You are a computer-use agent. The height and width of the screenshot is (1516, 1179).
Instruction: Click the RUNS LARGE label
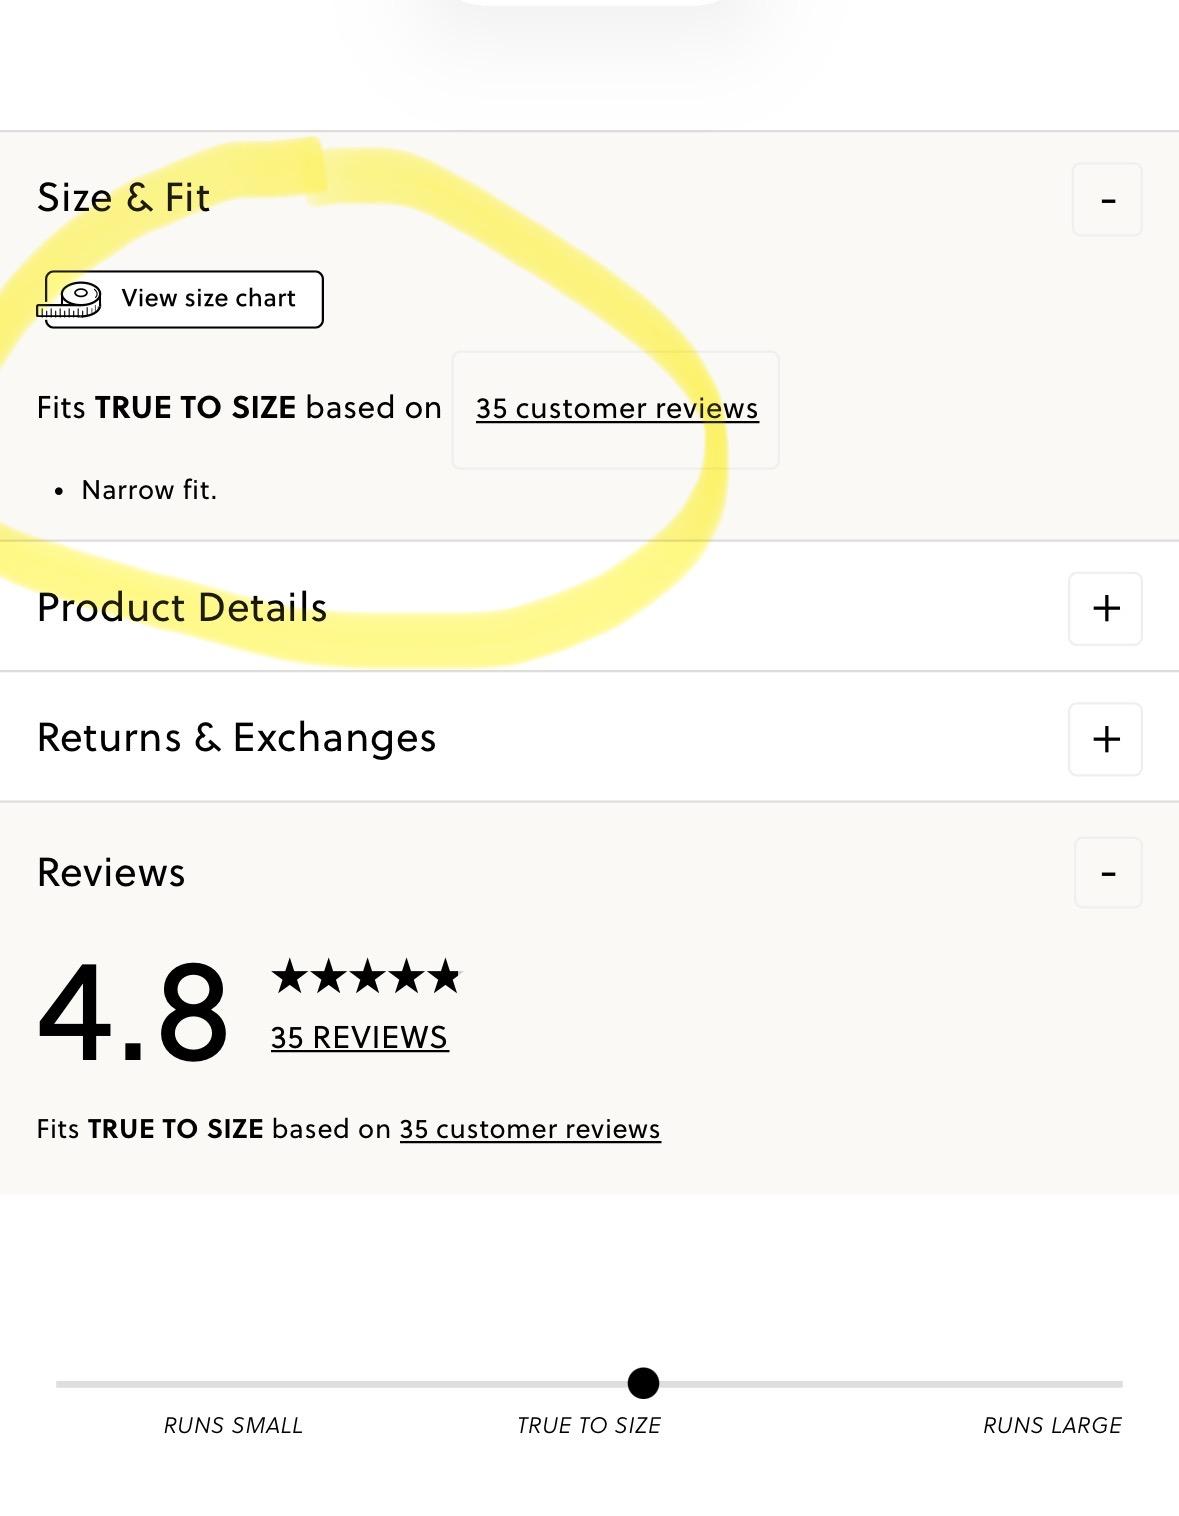[x=1051, y=1426]
